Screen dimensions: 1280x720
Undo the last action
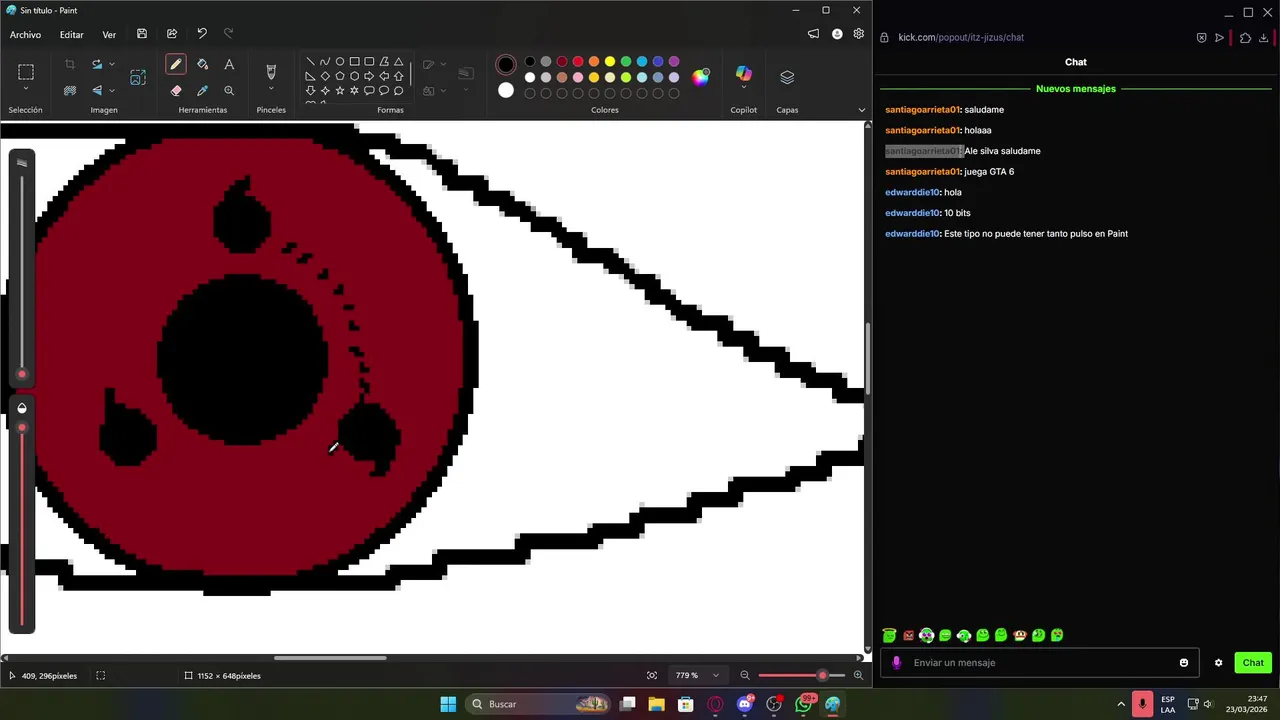tap(202, 34)
